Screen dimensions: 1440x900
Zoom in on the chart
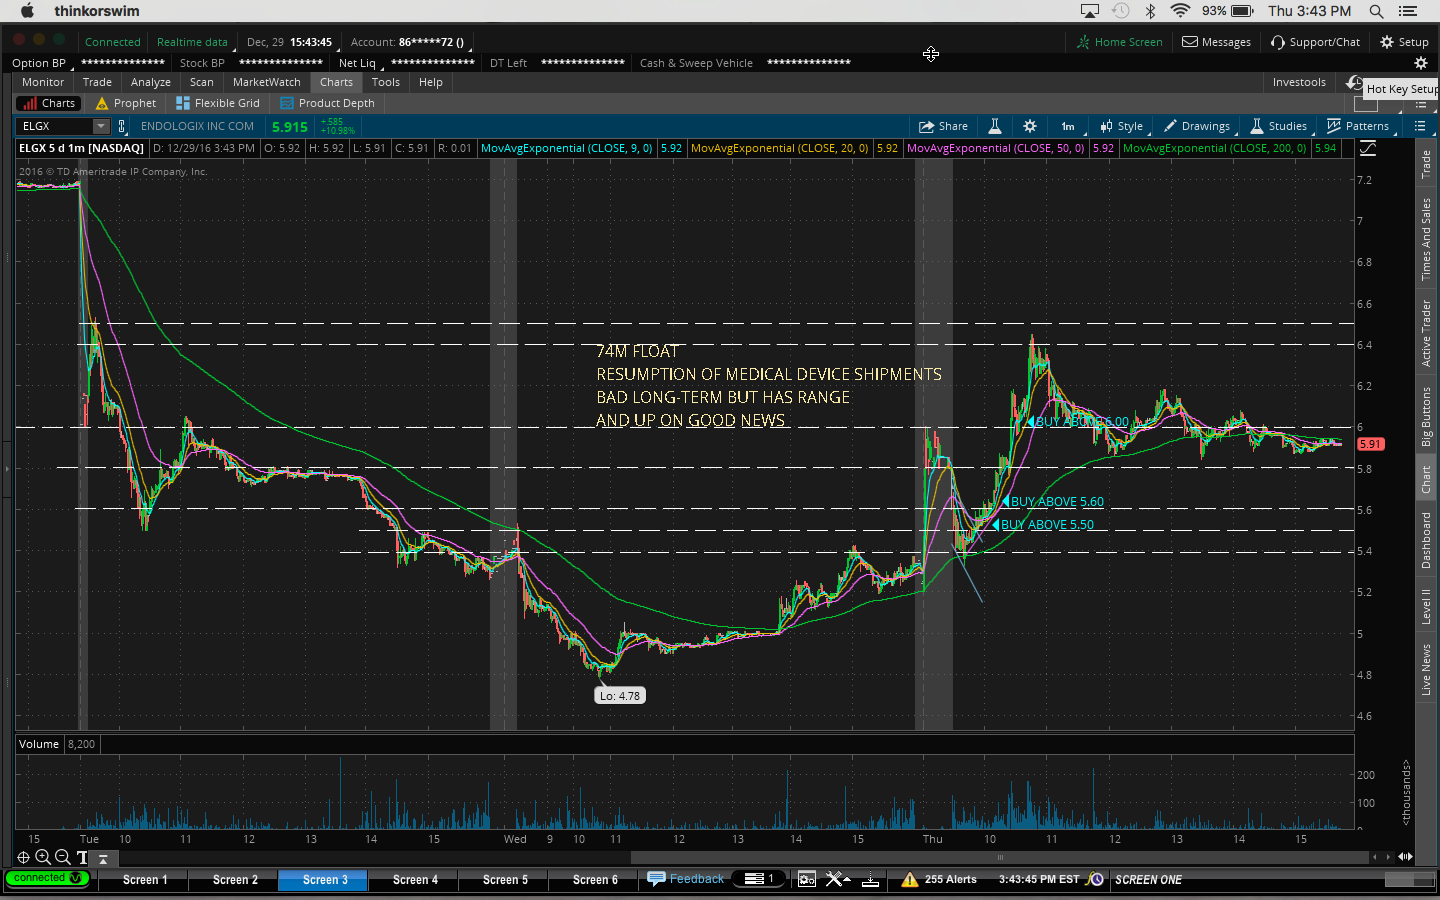43,857
